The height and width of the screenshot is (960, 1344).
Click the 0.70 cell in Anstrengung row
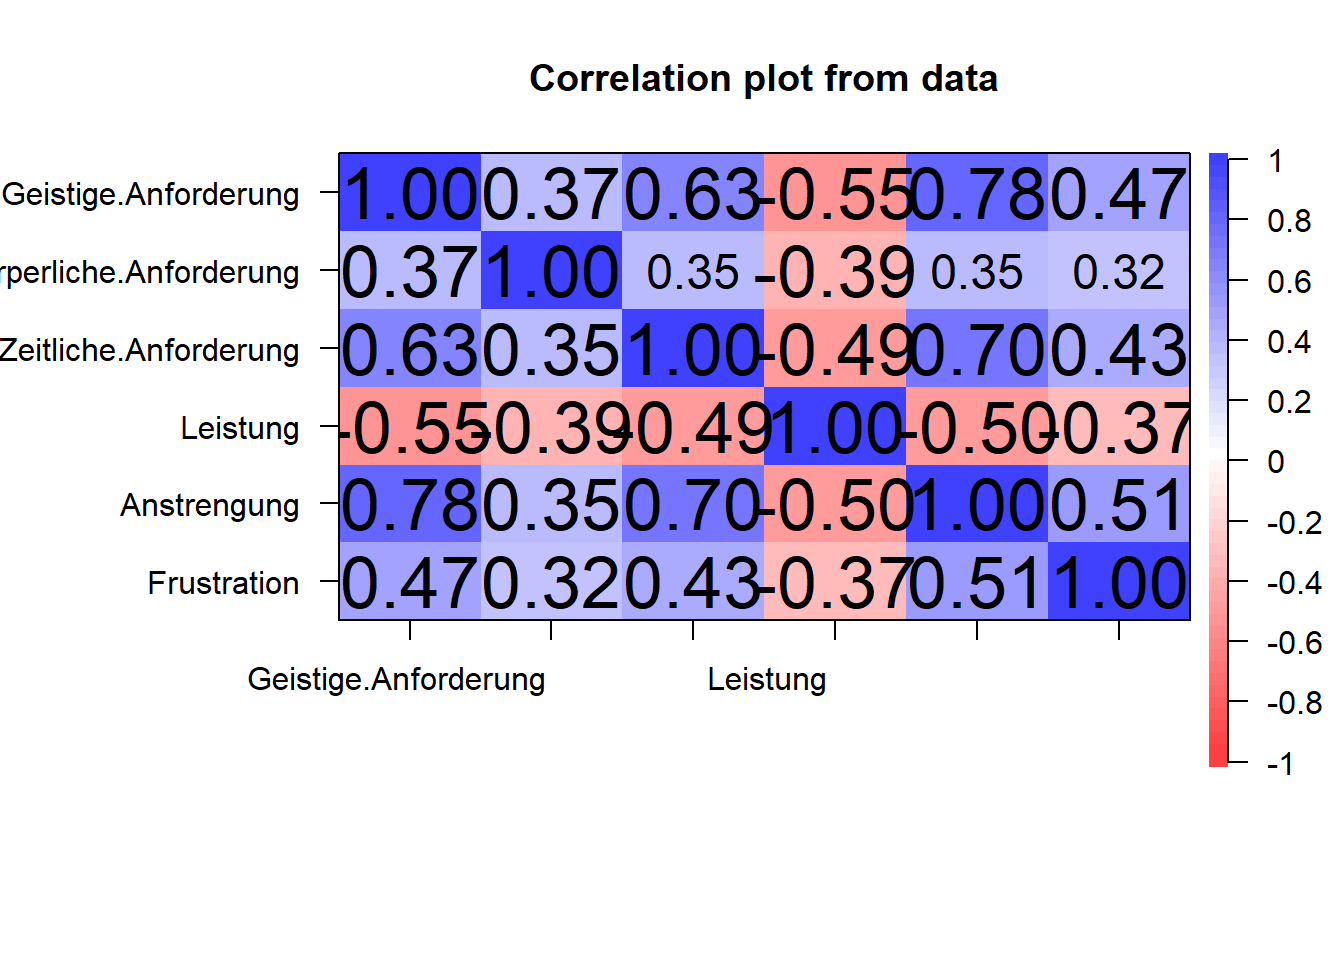click(693, 504)
